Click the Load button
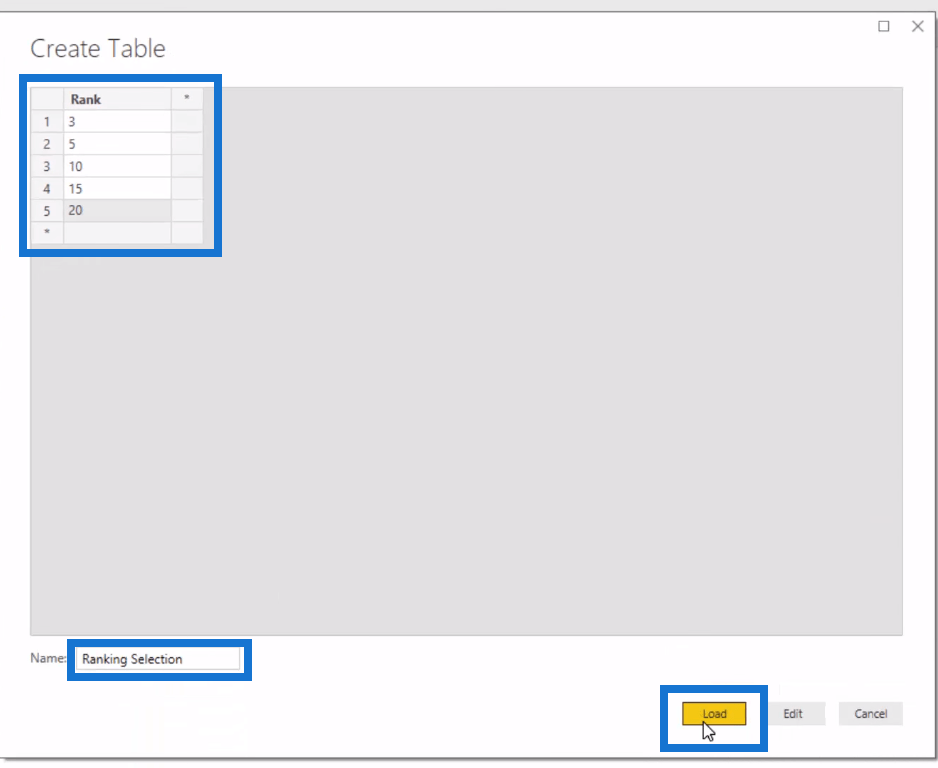 [714, 714]
